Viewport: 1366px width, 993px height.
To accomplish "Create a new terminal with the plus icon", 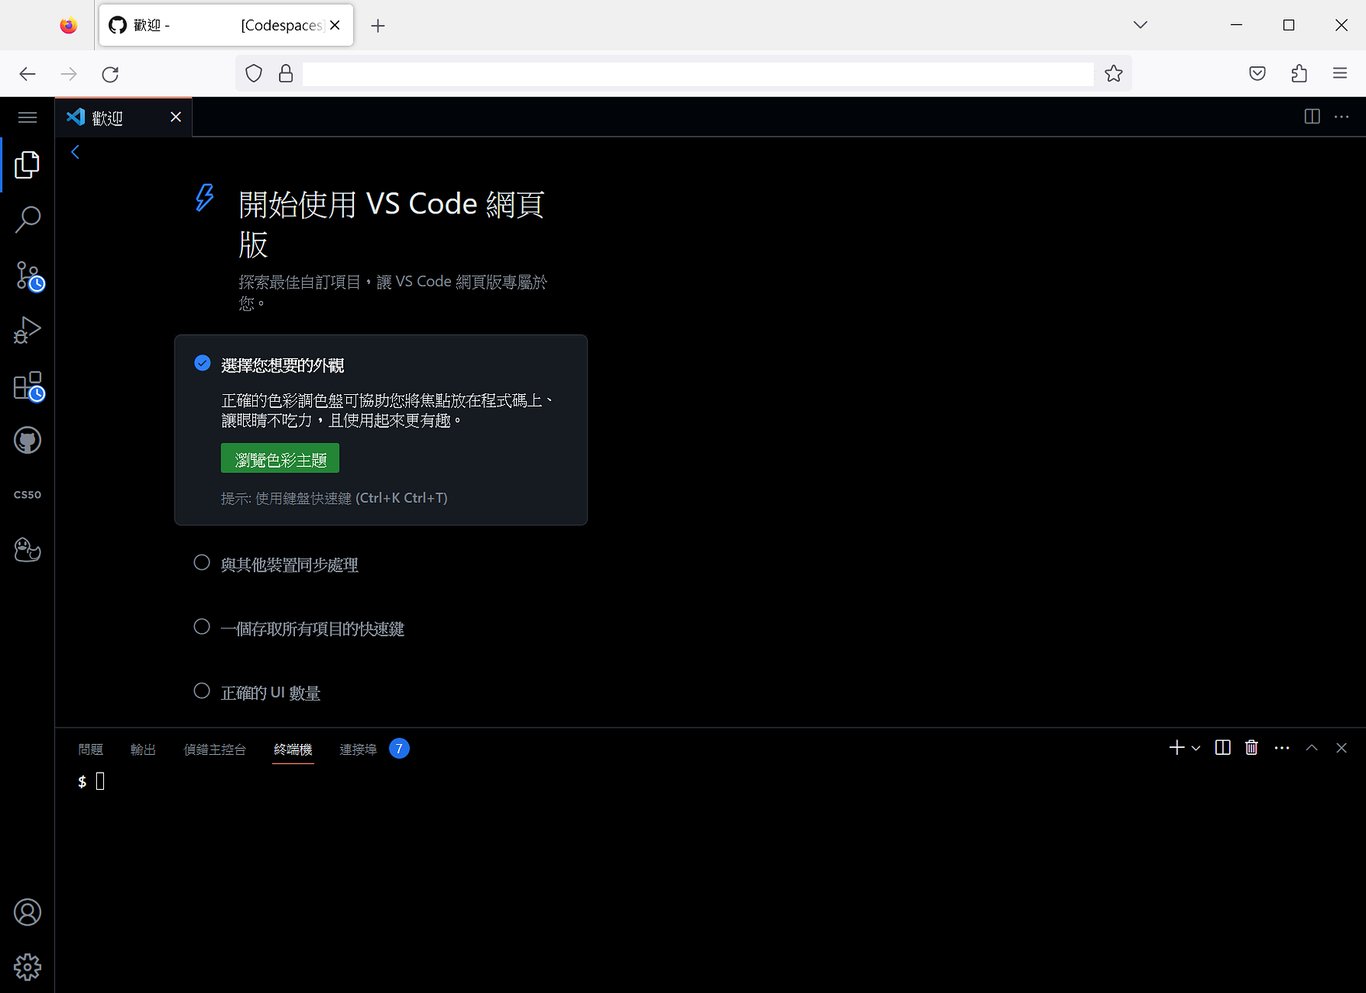I will (x=1177, y=748).
